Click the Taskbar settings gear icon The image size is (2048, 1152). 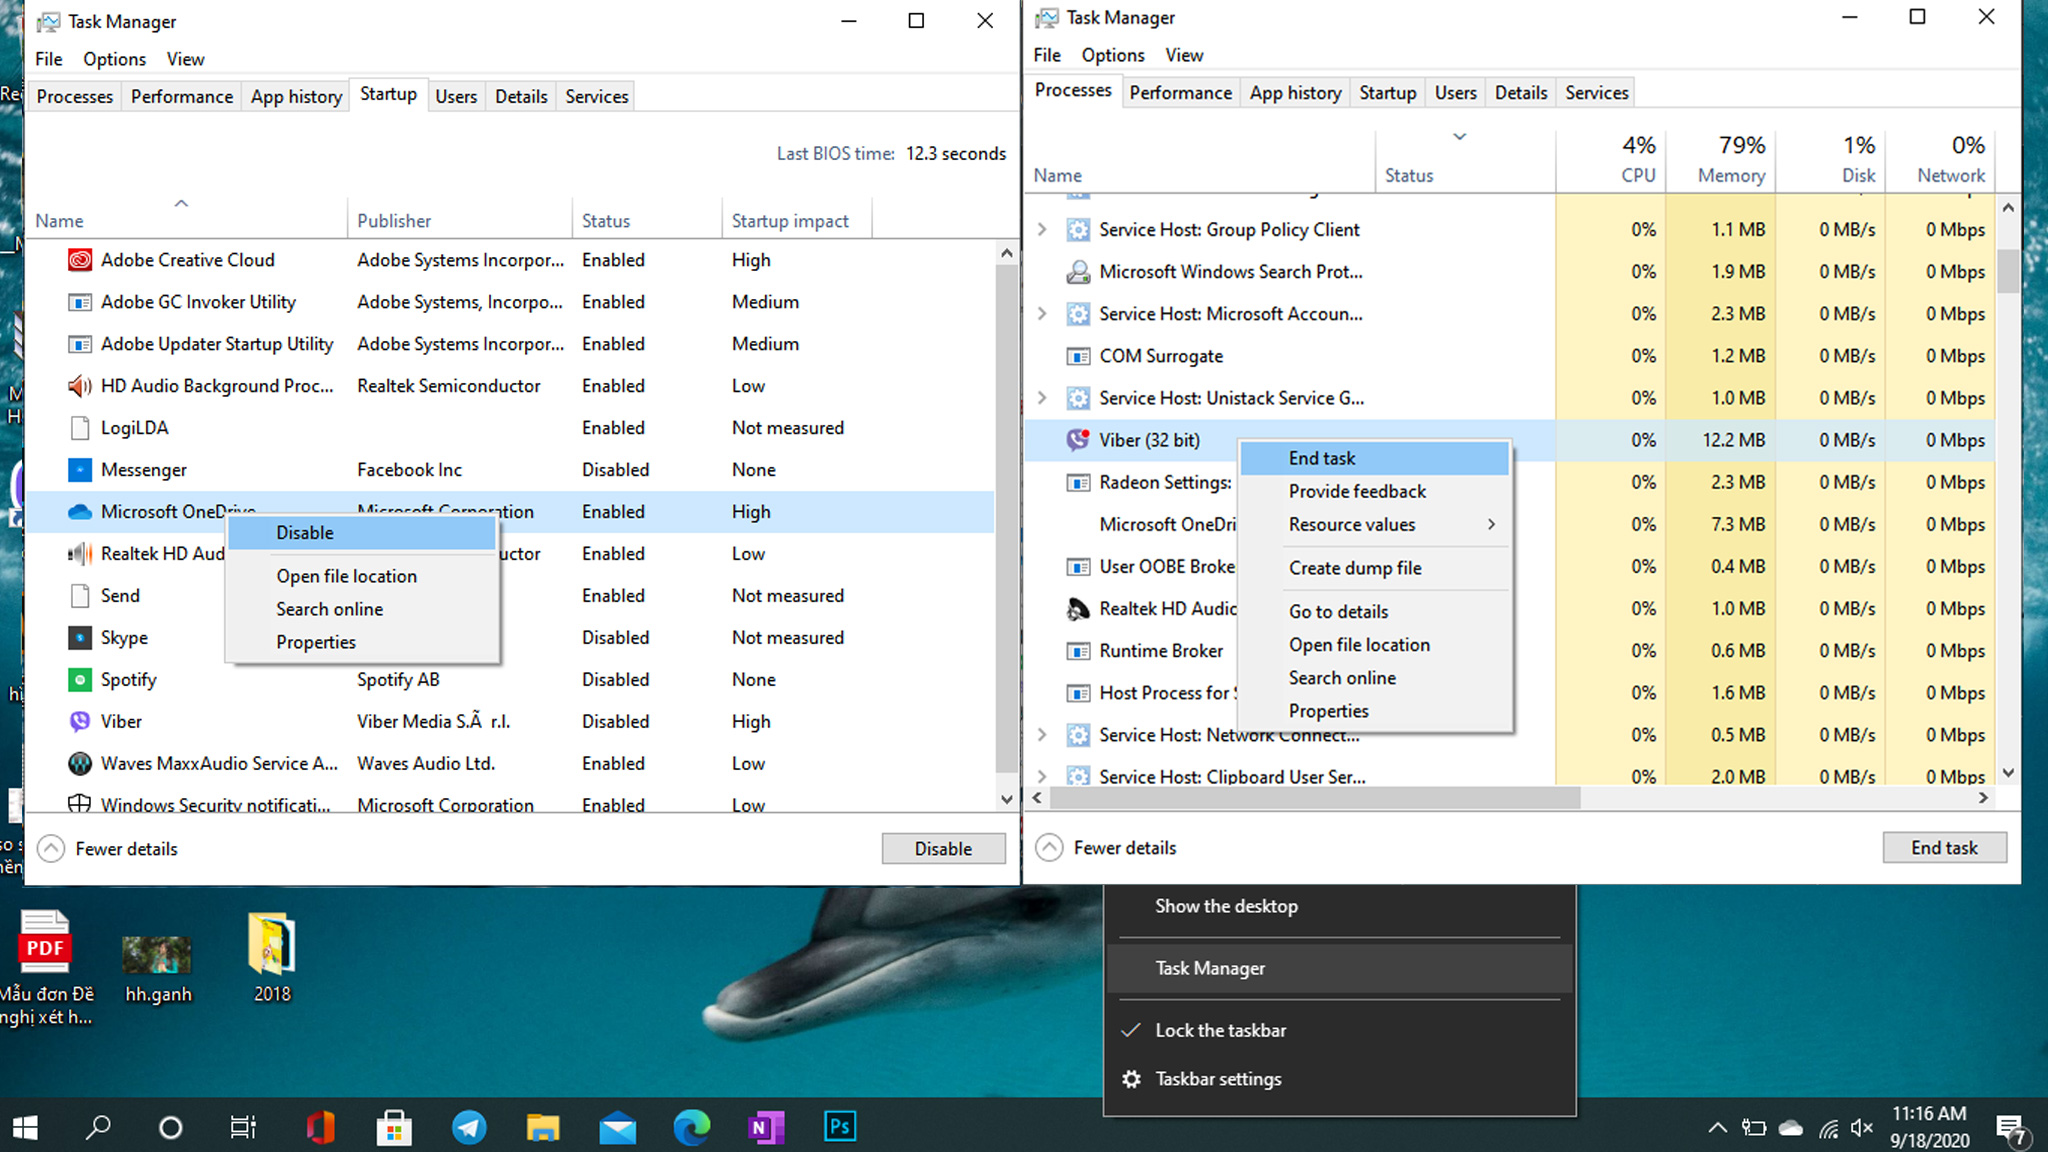click(x=1131, y=1079)
